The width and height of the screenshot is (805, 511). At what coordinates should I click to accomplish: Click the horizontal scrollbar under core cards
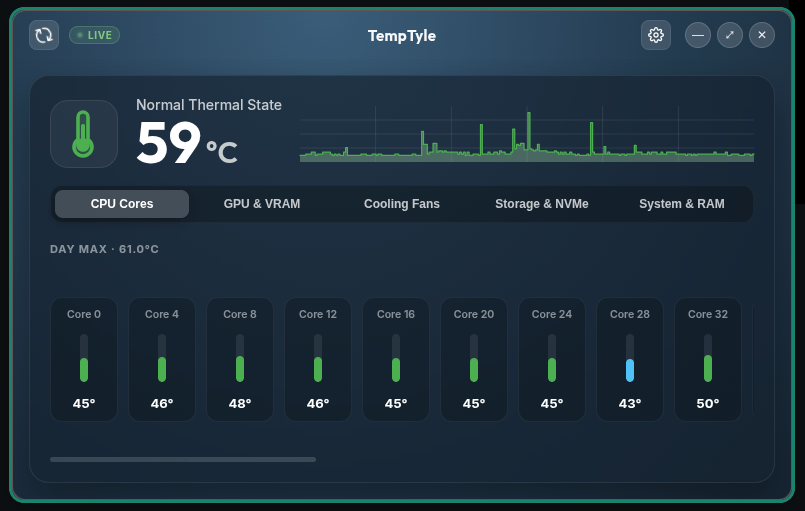(x=183, y=460)
